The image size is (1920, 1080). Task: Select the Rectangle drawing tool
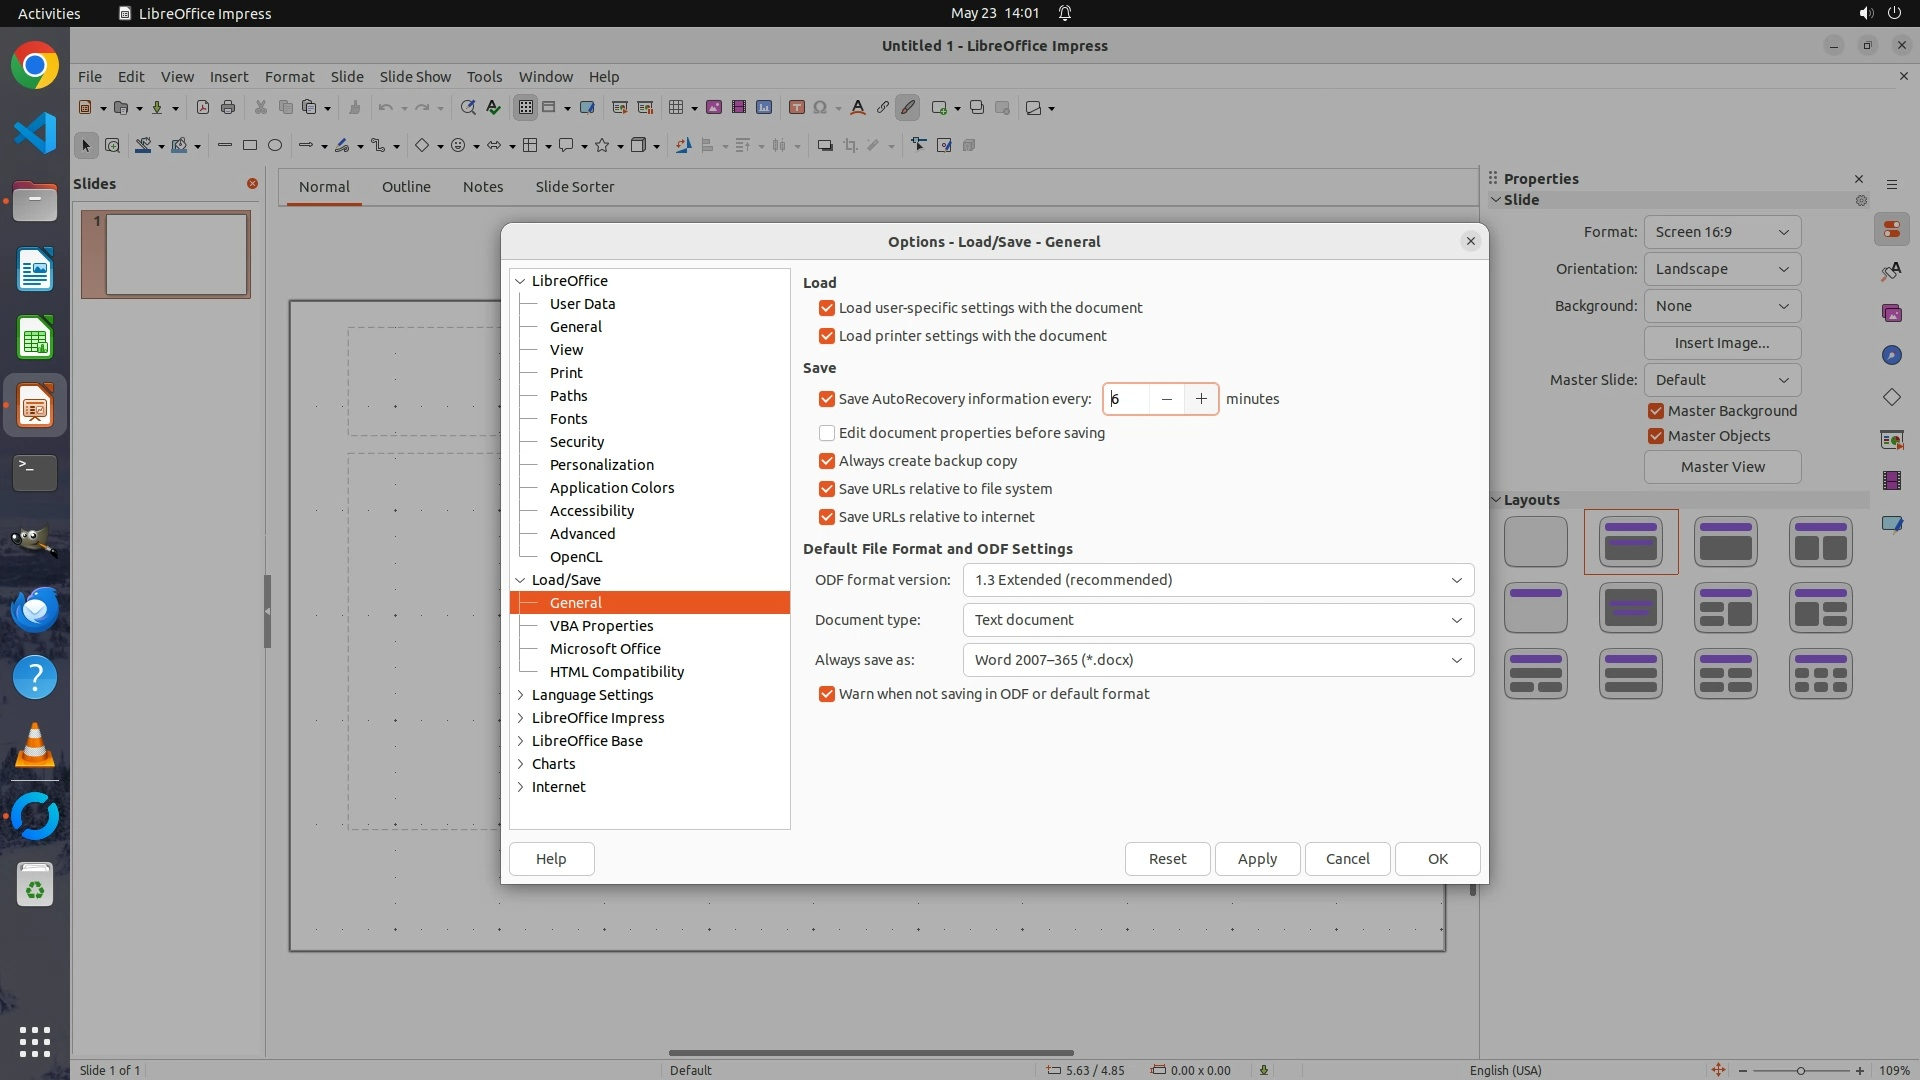[250, 146]
